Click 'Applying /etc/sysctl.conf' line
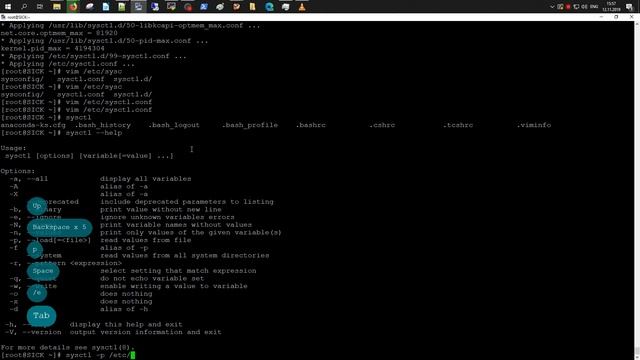This screenshot has height=360, width=640. click(67, 64)
